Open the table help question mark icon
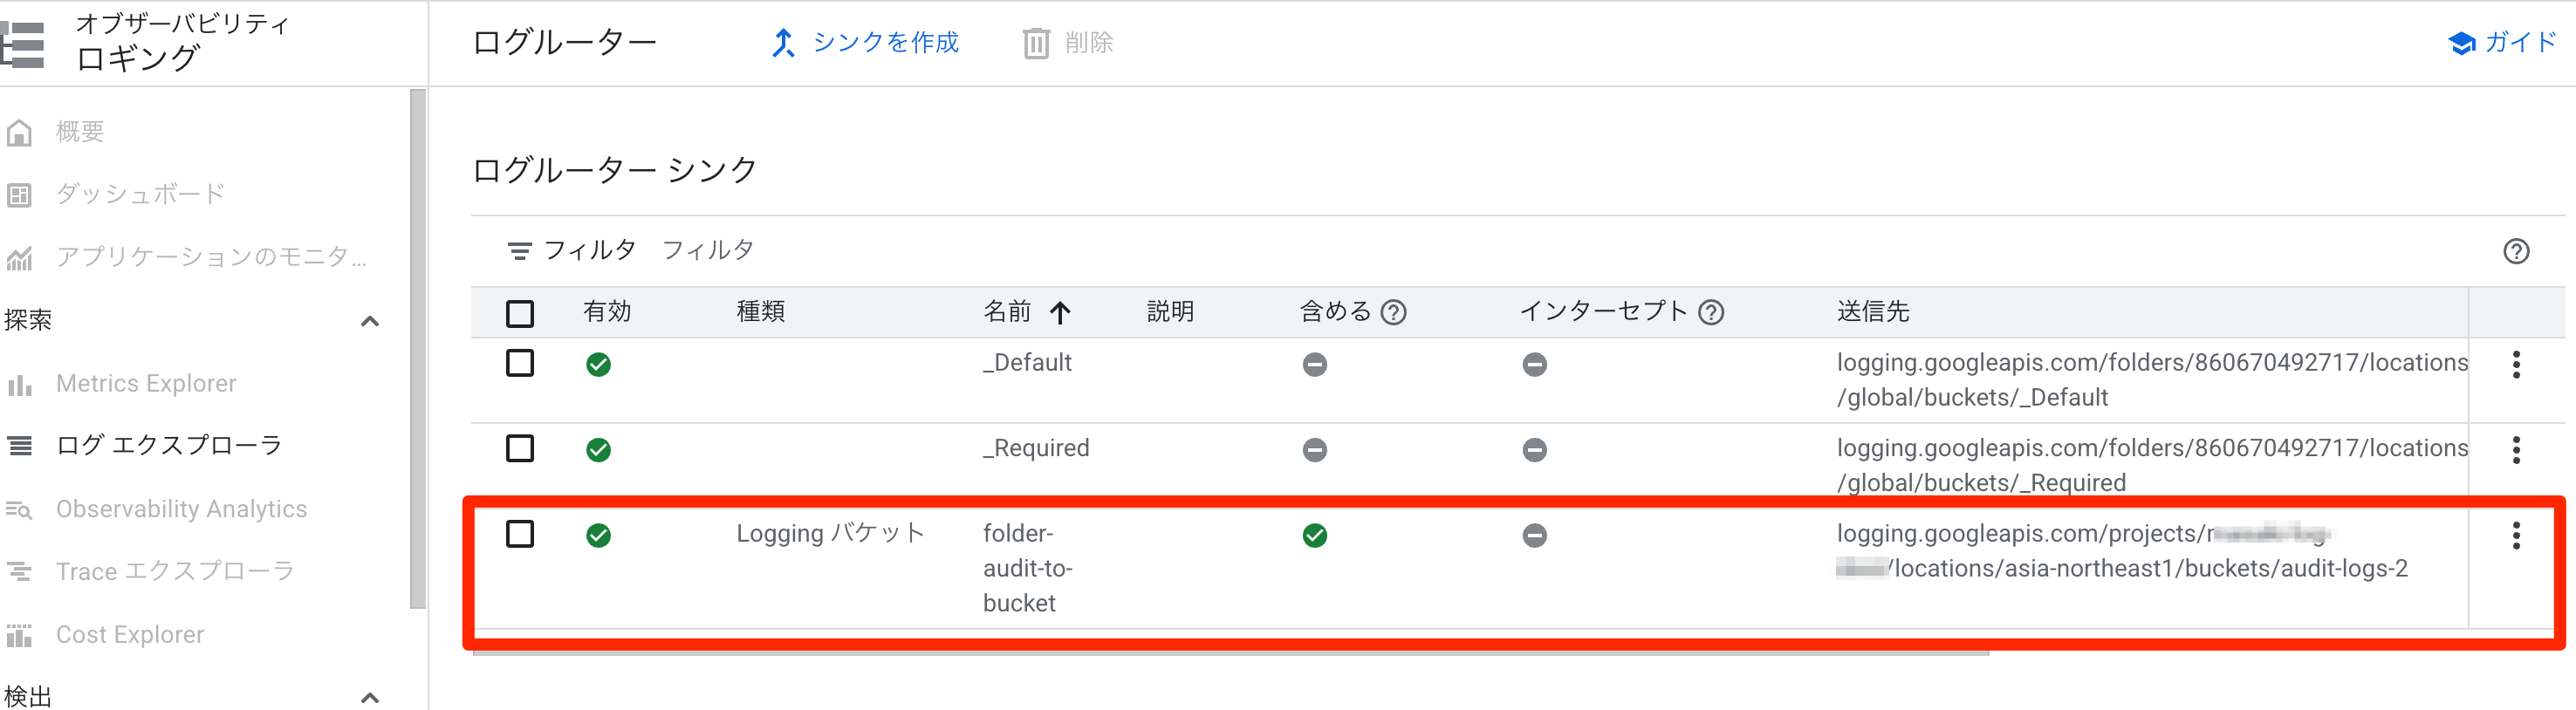 pyautogui.click(x=2516, y=251)
